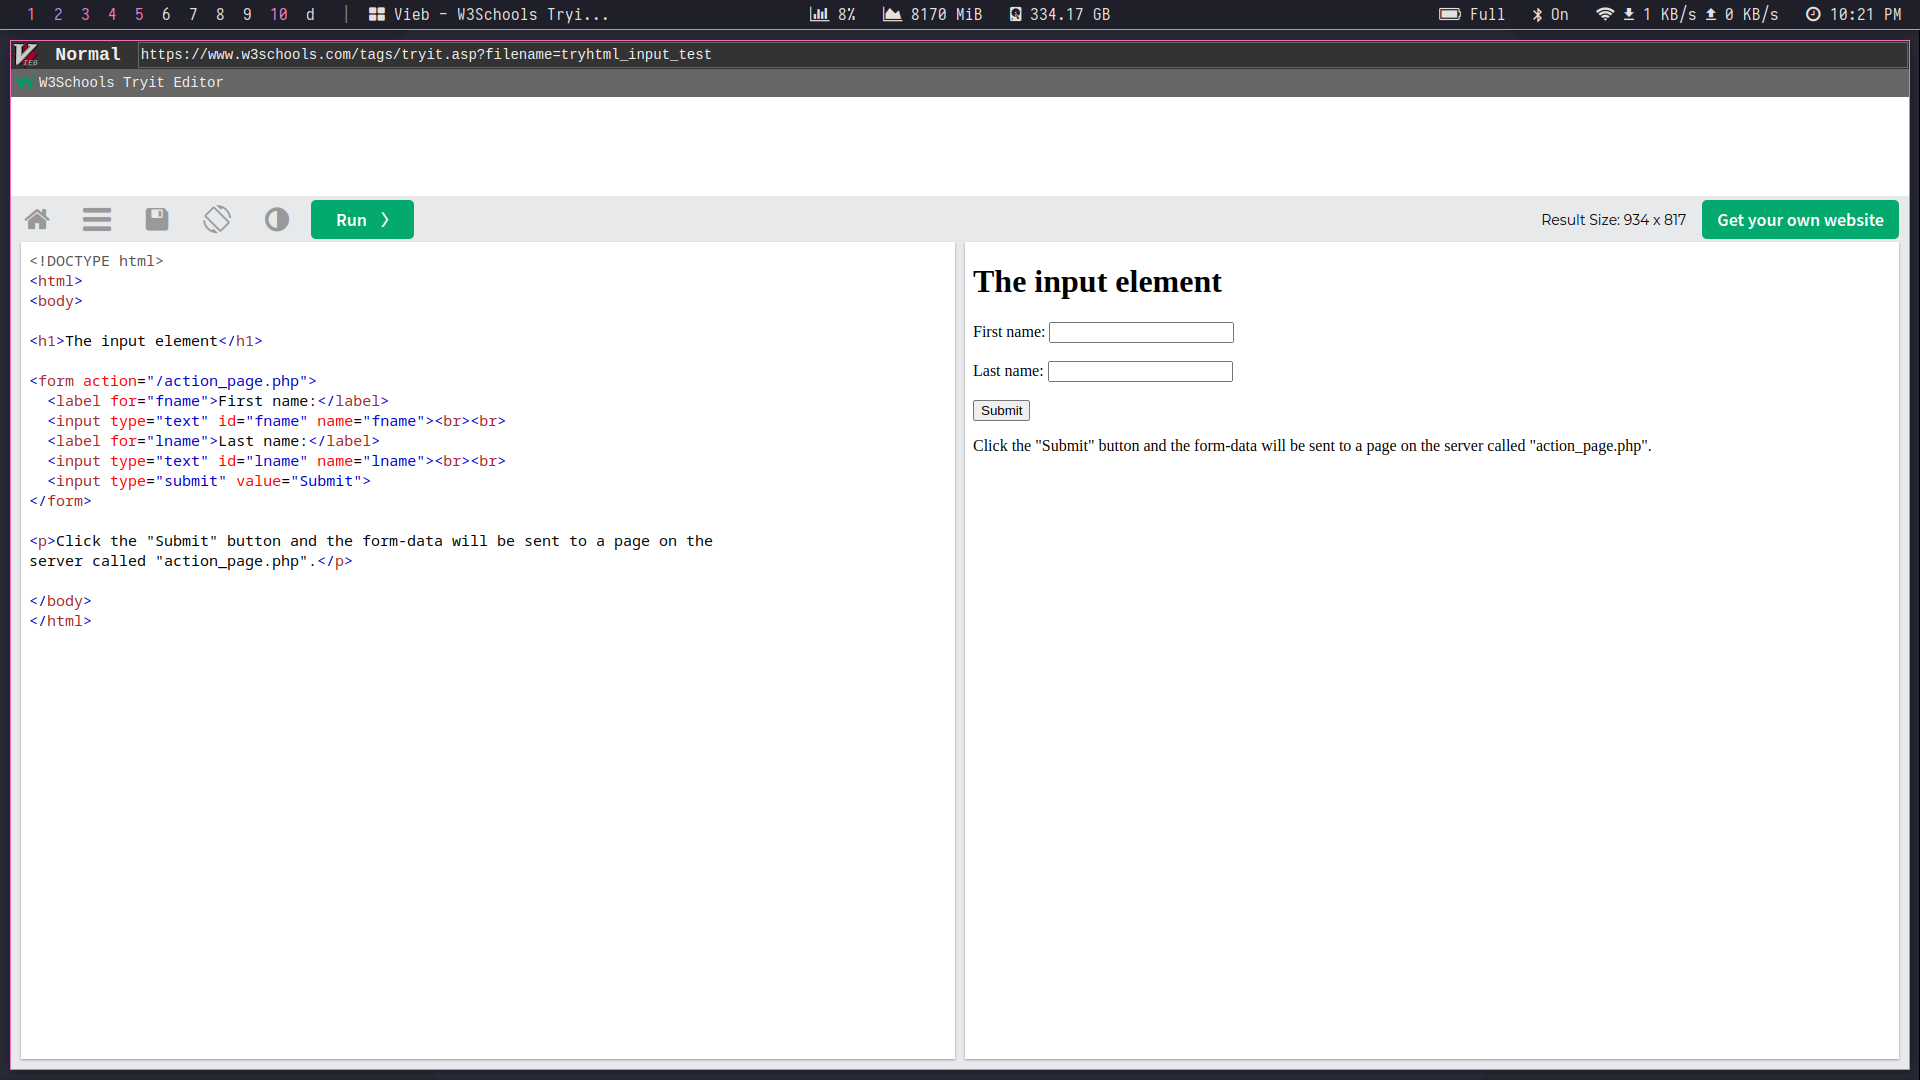The height and width of the screenshot is (1080, 1920).
Task: Click the clock in status bar
Action: (x=1853, y=14)
